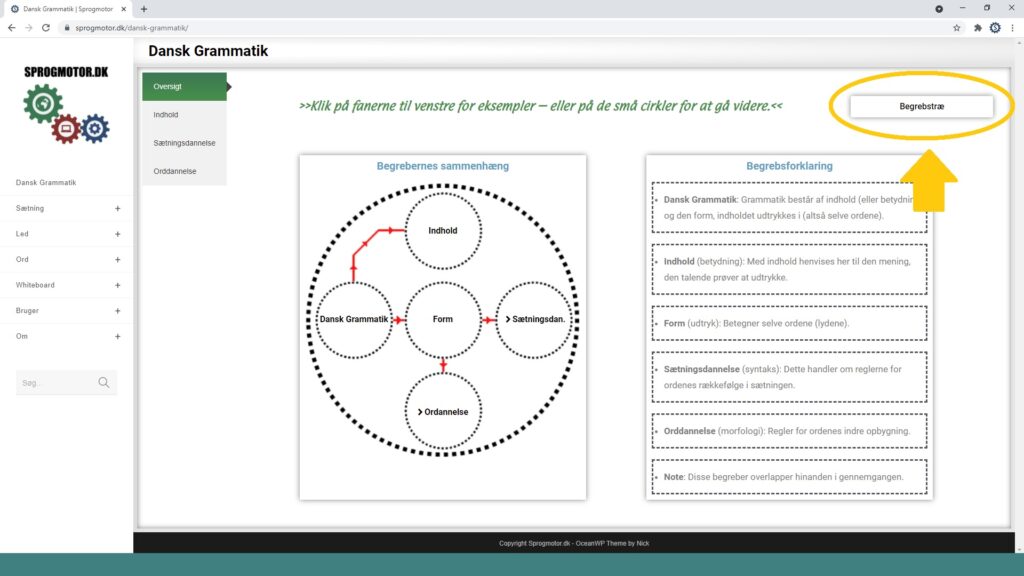The image size is (1024, 576).
Task: Reload the page with the refresh icon
Action: point(46,28)
